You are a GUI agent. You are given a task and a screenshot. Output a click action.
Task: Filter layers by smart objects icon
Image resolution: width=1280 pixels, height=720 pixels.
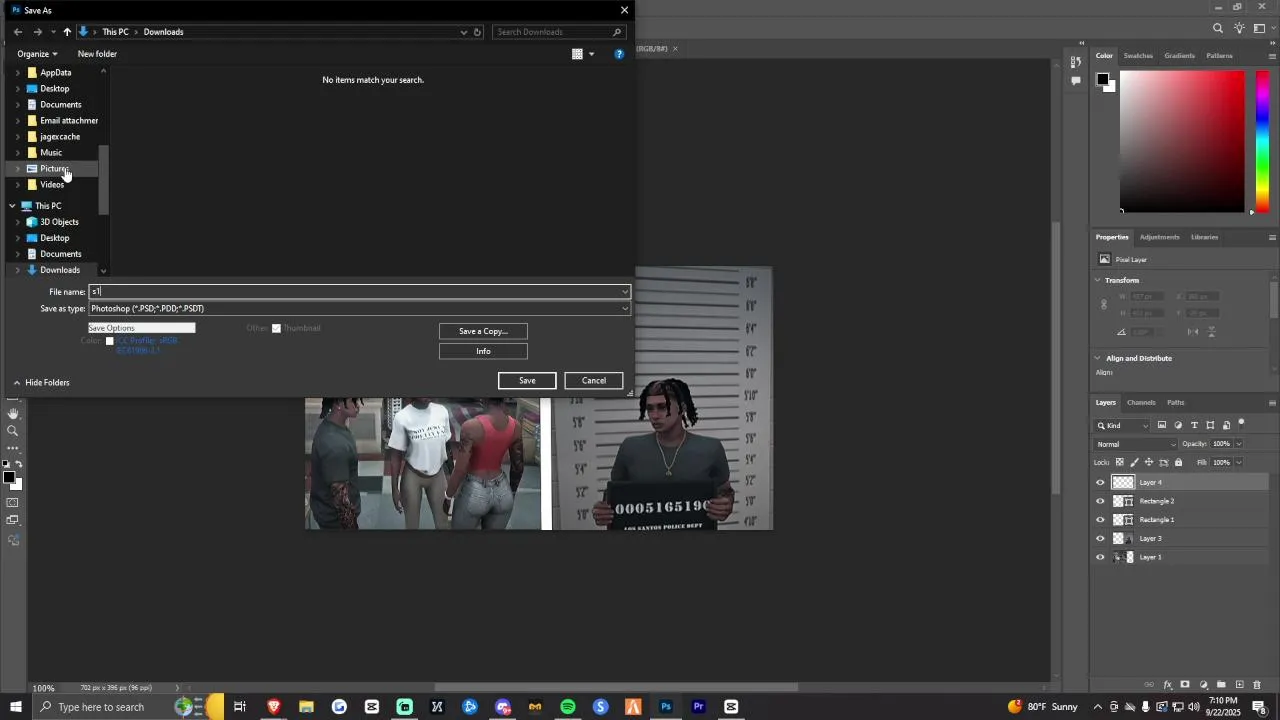tap(1226, 425)
